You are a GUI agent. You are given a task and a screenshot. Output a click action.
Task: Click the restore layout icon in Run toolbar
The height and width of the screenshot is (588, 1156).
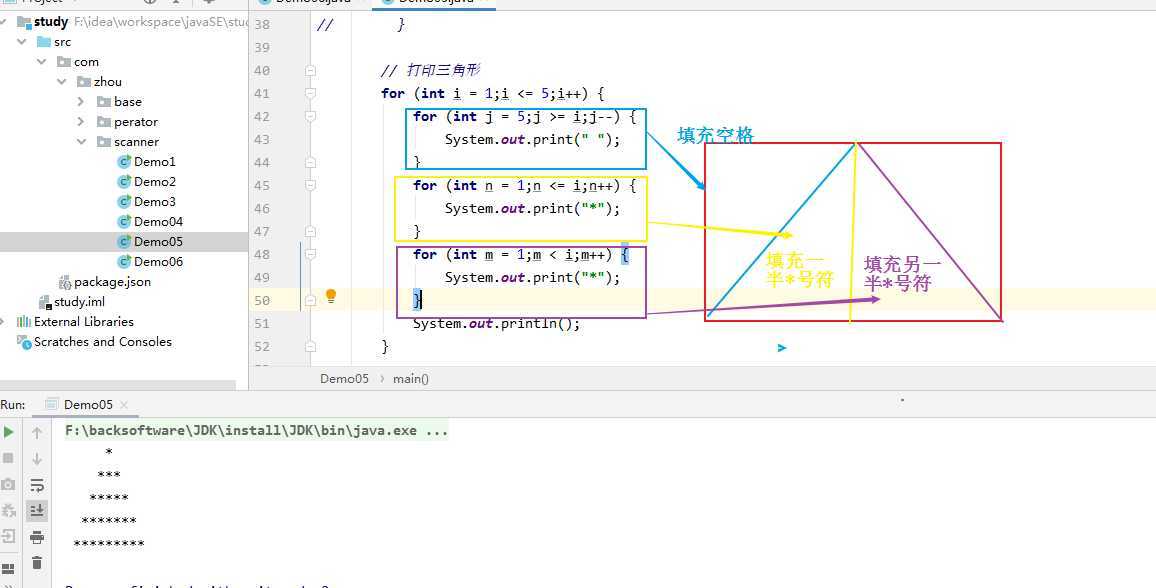click(x=8, y=569)
